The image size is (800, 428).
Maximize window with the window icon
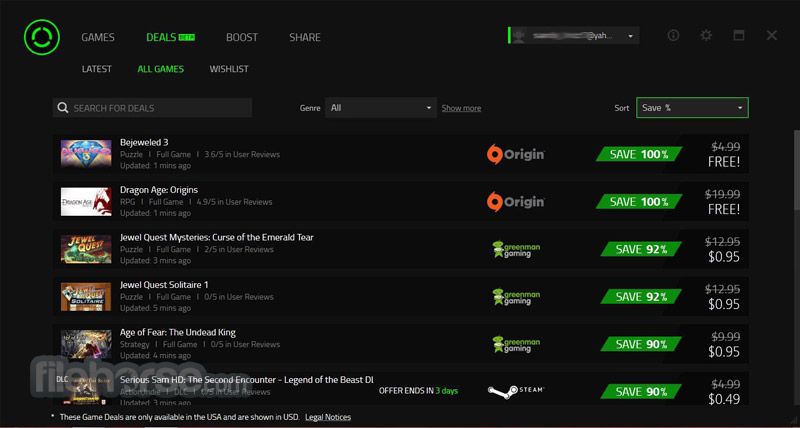coord(739,35)
